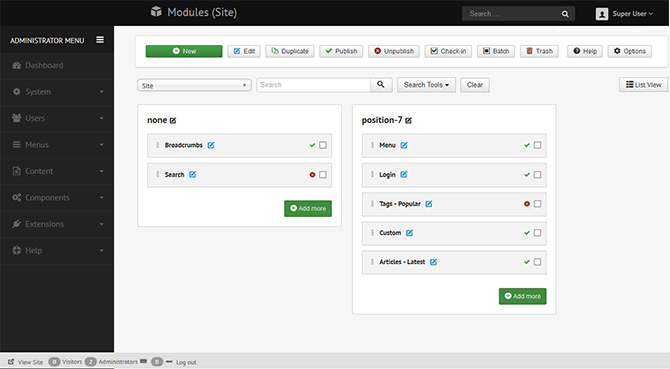Toggle the administrator menu hamburger icon
Screen dimensions: 670x369
click(100, 40)
